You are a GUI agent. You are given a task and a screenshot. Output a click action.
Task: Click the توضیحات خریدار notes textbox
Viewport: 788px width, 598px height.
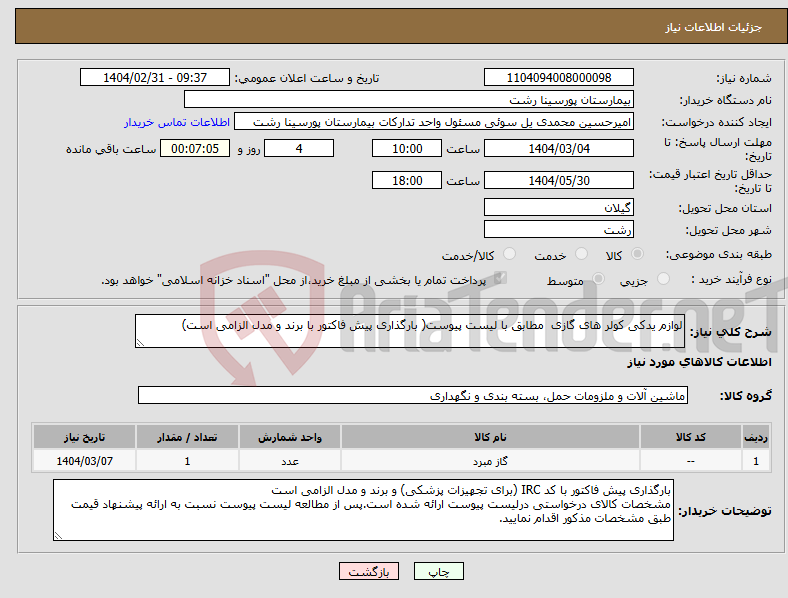click(x=363, y=510)
